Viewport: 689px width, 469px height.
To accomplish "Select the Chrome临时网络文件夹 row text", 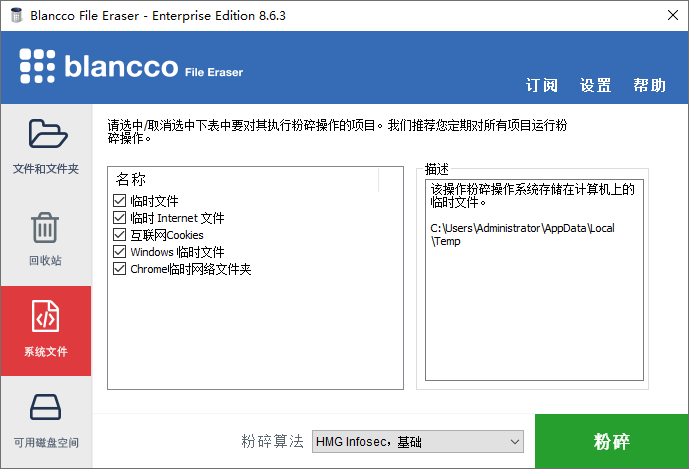I will (191, 269).
